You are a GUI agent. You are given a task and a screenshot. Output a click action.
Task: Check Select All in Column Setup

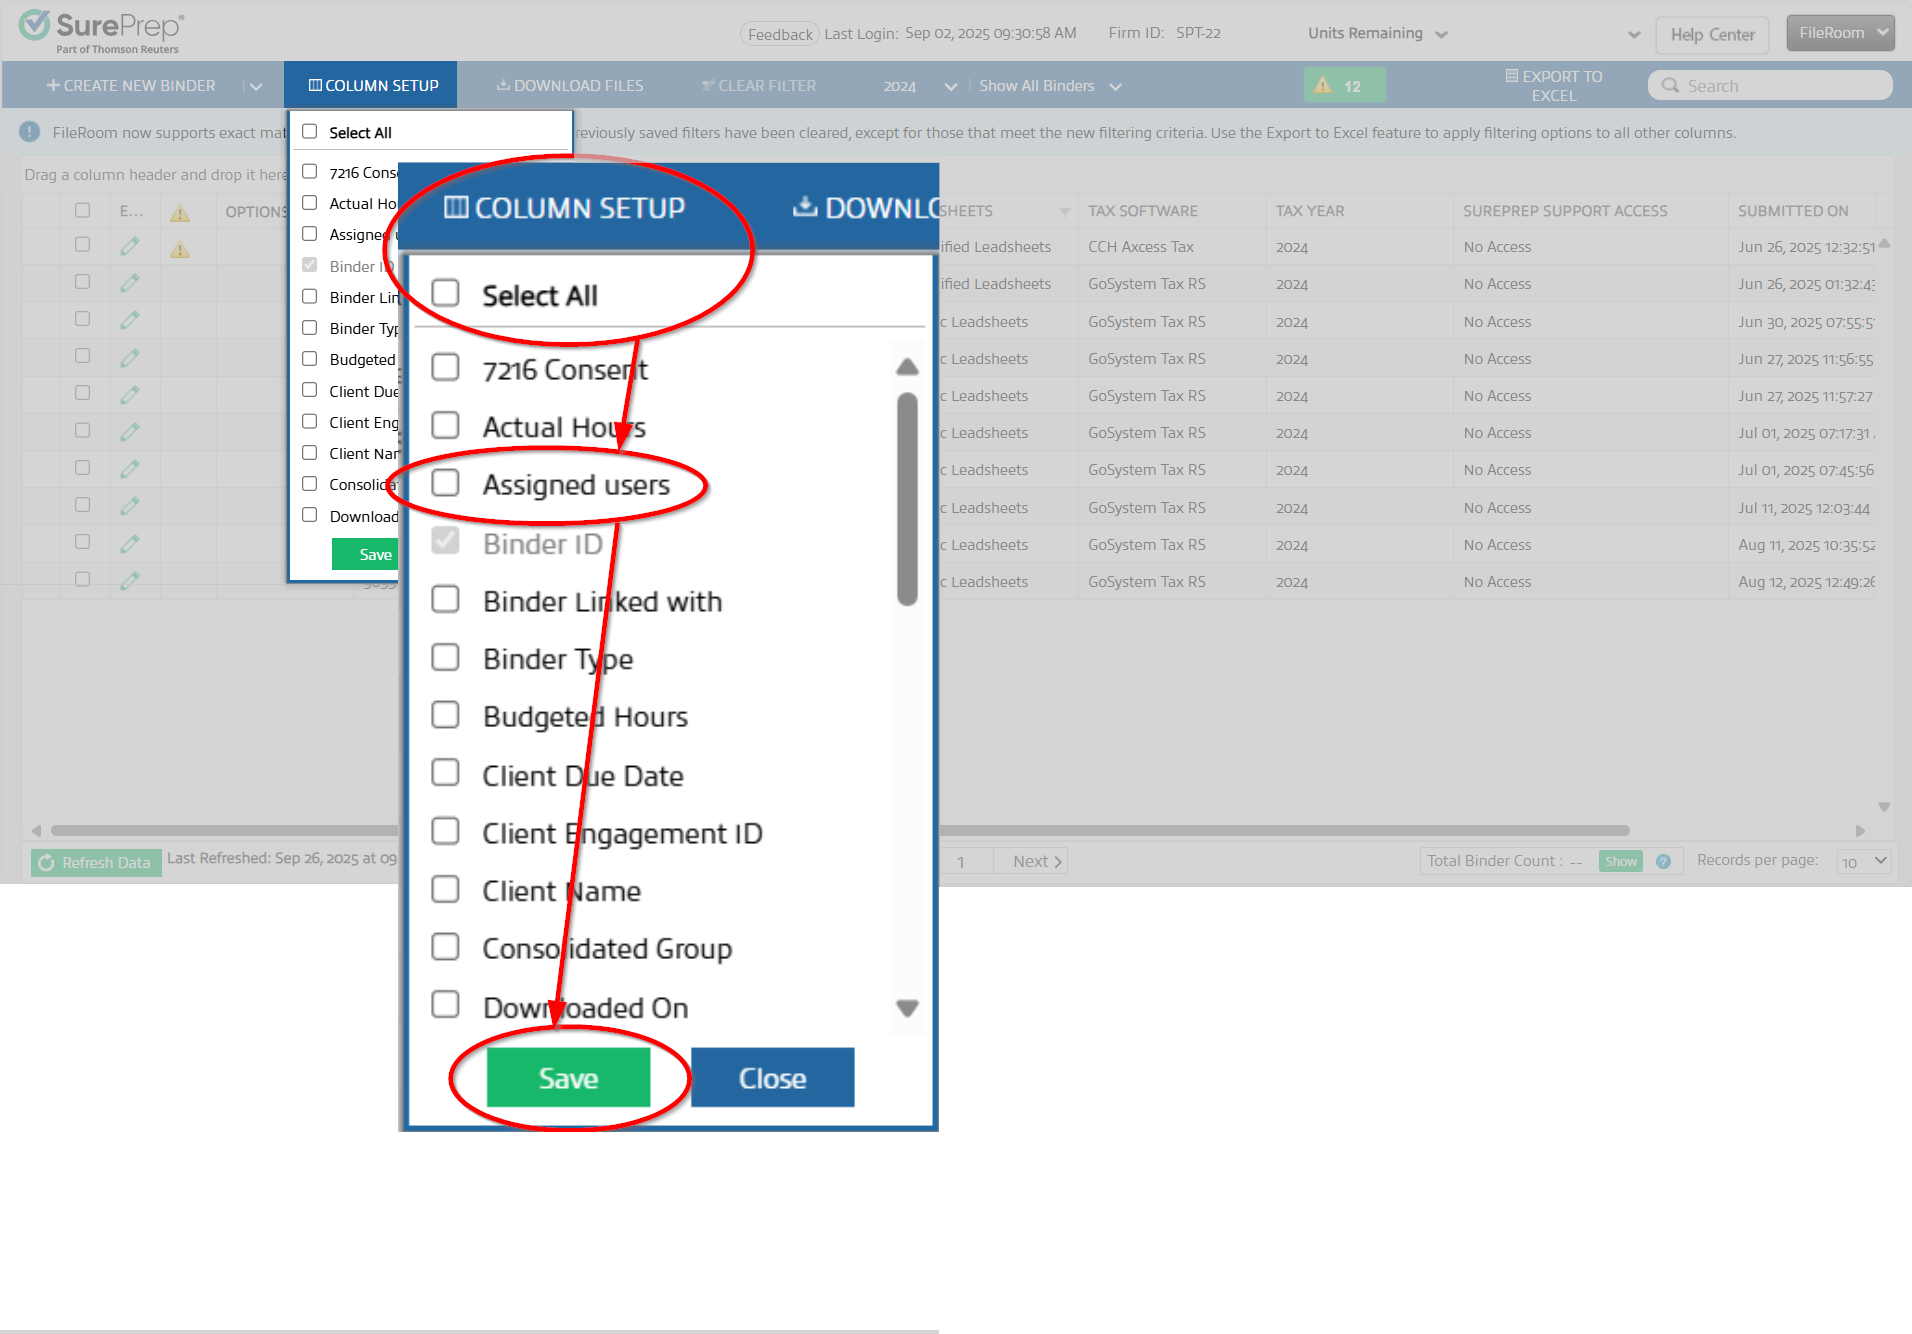point(446,292)
